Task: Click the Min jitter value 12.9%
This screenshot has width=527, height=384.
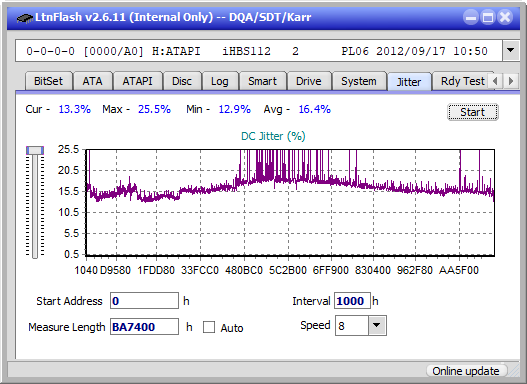Action: point(234,109)
